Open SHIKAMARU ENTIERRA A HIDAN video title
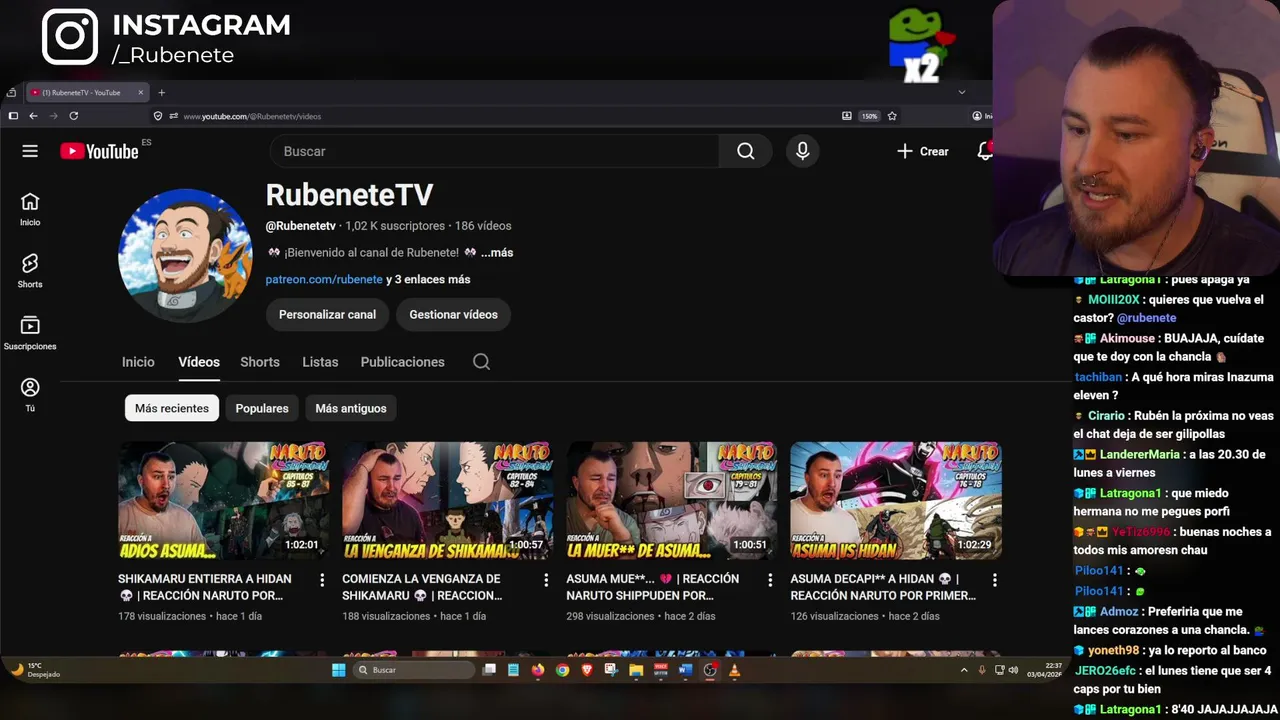1280x720 pixels. click(205, 587)
